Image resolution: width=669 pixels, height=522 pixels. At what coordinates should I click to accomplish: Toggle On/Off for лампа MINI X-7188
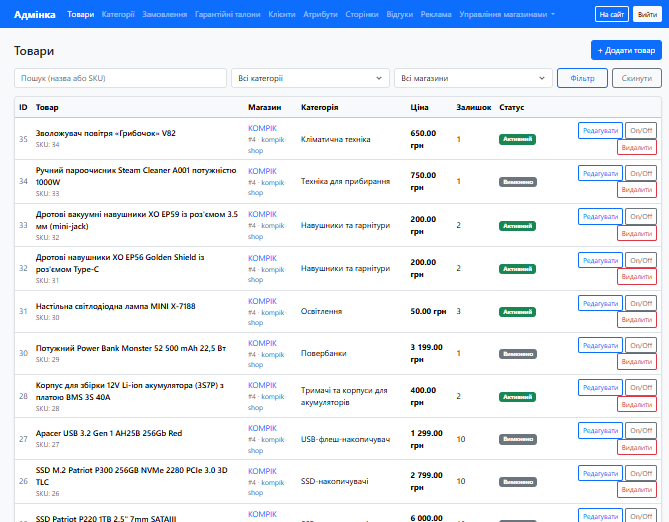click(641, 303)
